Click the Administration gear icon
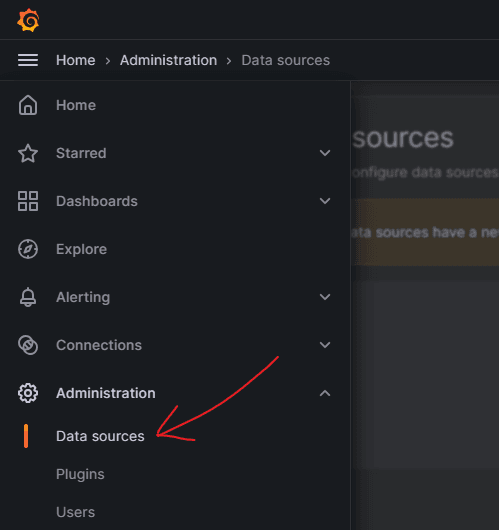Image resolution: width=499 pixels, height=530 pixels. click(x=28, y=393)
